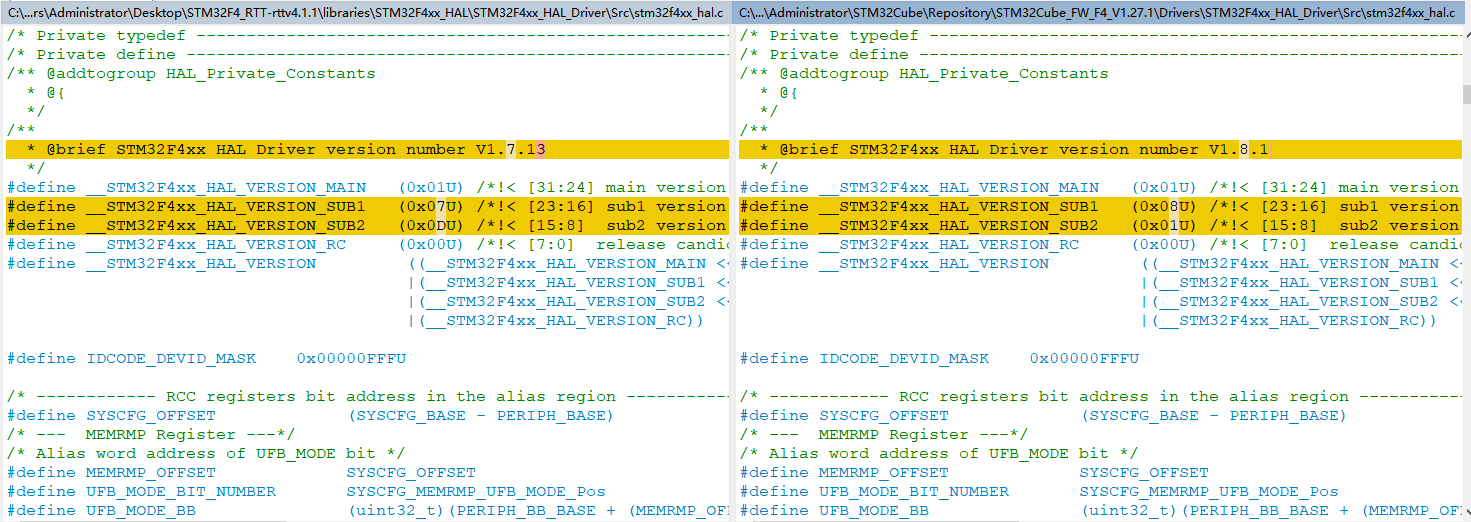Click the #define MEMRMP_OFFSET line in the STM32Cube_FW_F4 pane
This screenshot has height=522, width=1471.
coord(974,473)
